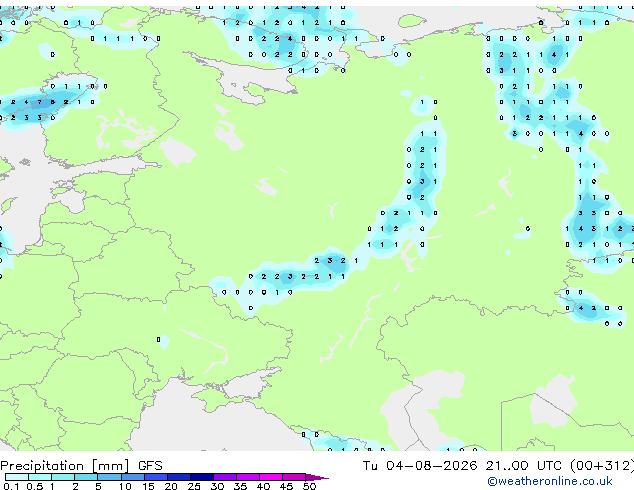The height and width of the screenshot is (490, 634).
Task: Click the GFS model name label
Action: (x=150, y=466)
